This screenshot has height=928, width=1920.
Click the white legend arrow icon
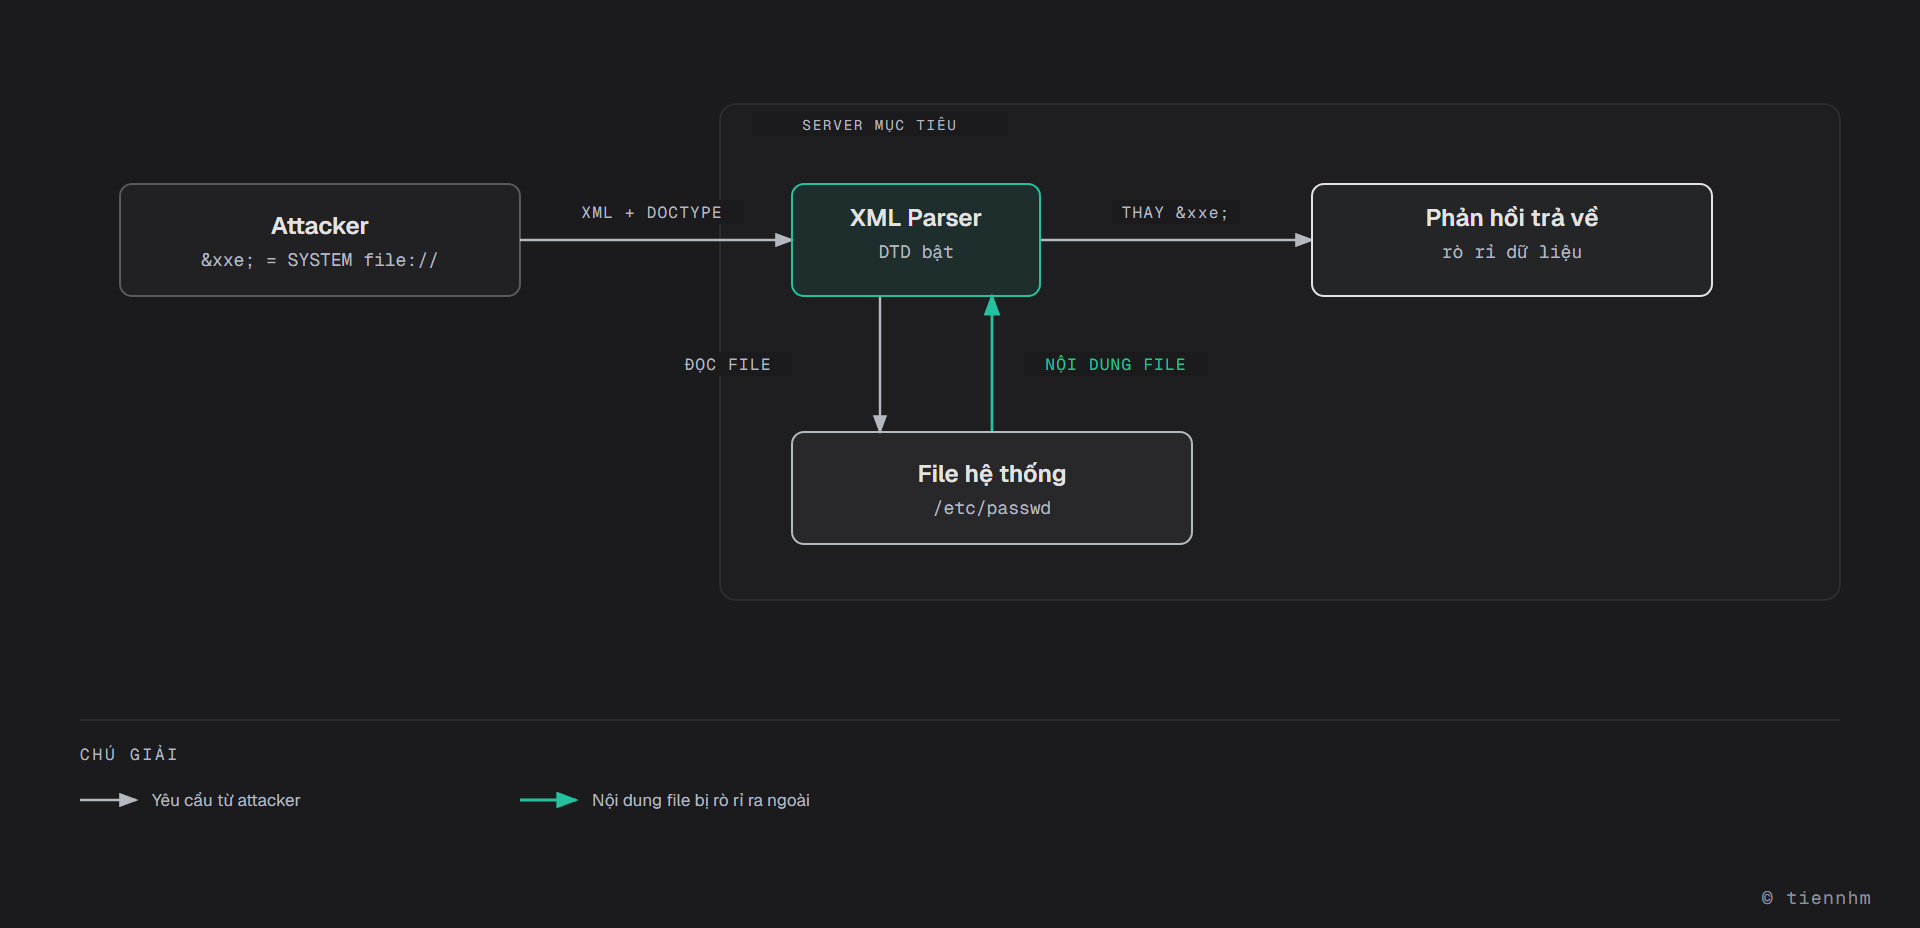[x=109, y=800]
